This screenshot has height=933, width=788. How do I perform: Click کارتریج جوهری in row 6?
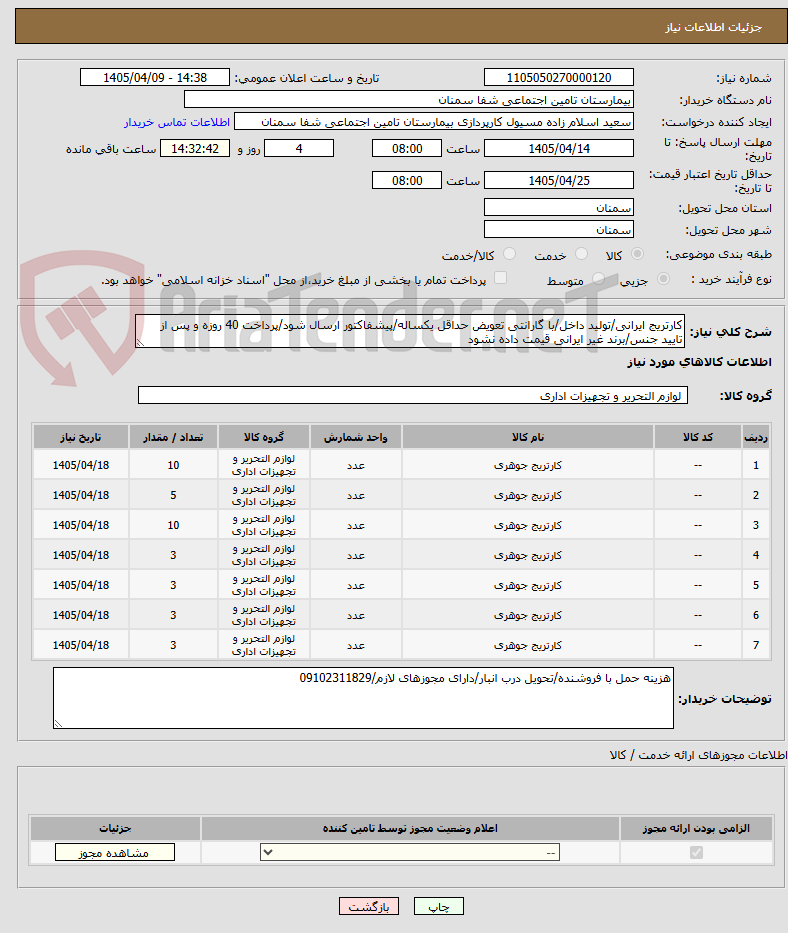528,615
